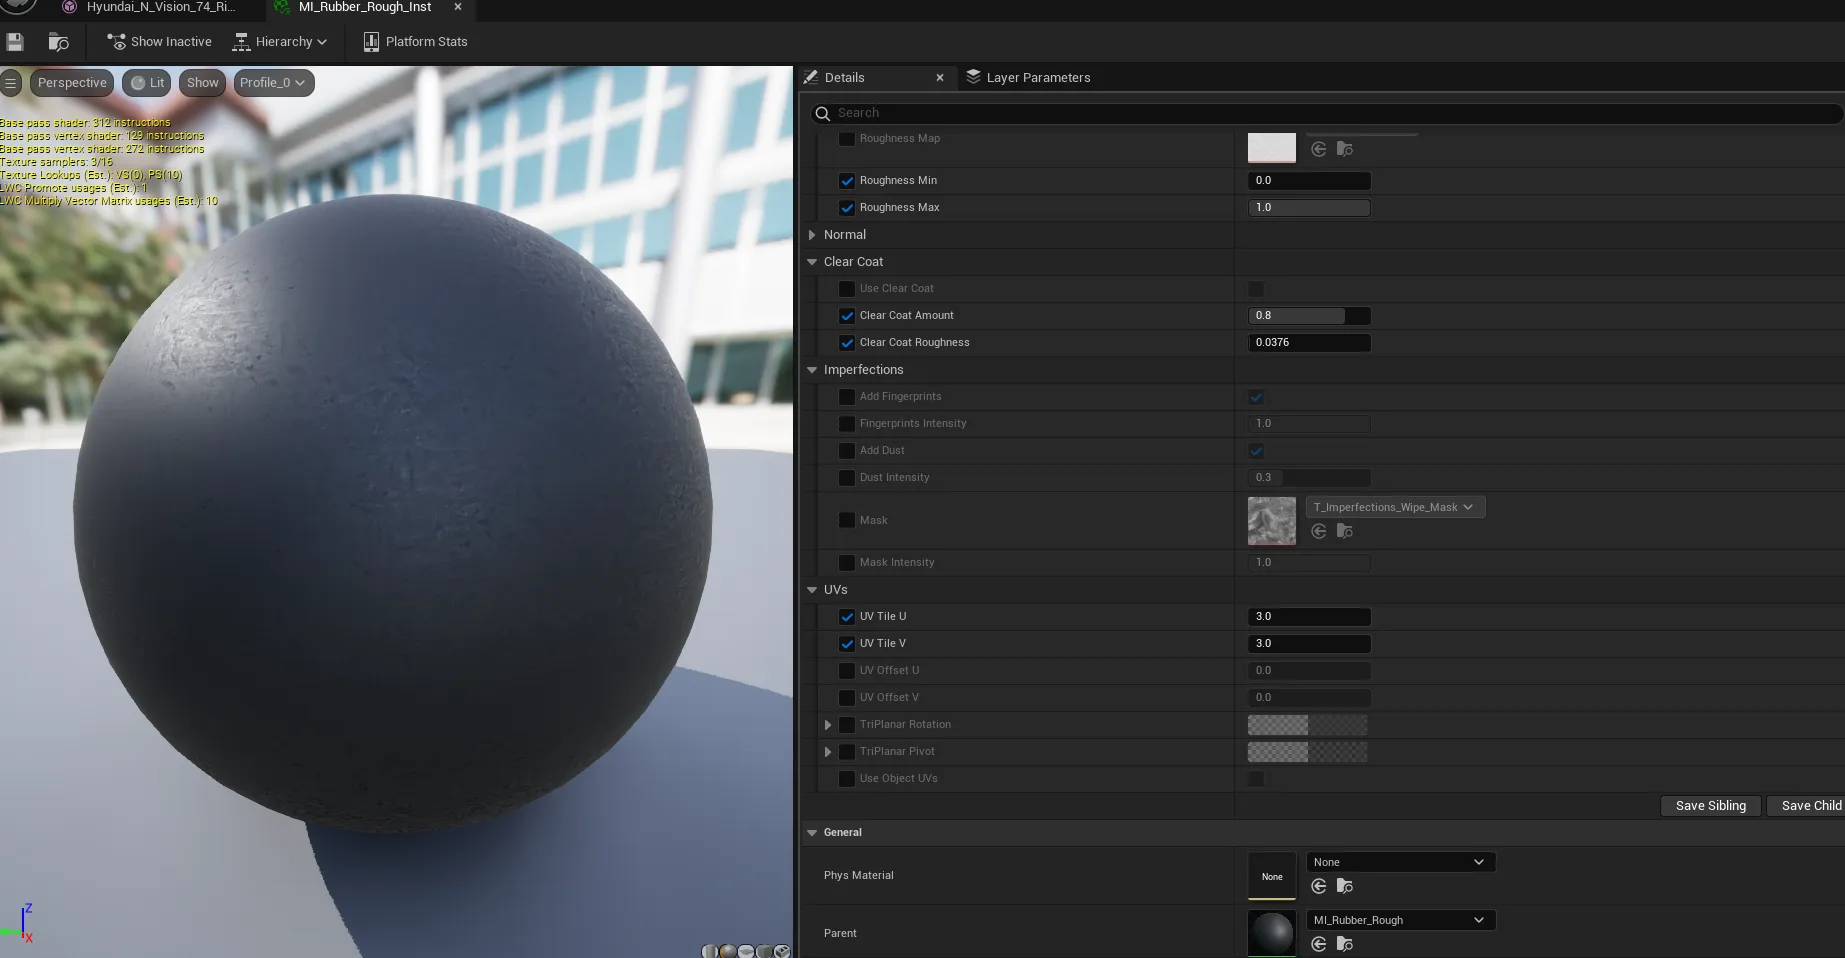Collapse the Imperfections section

coord(812,370)
